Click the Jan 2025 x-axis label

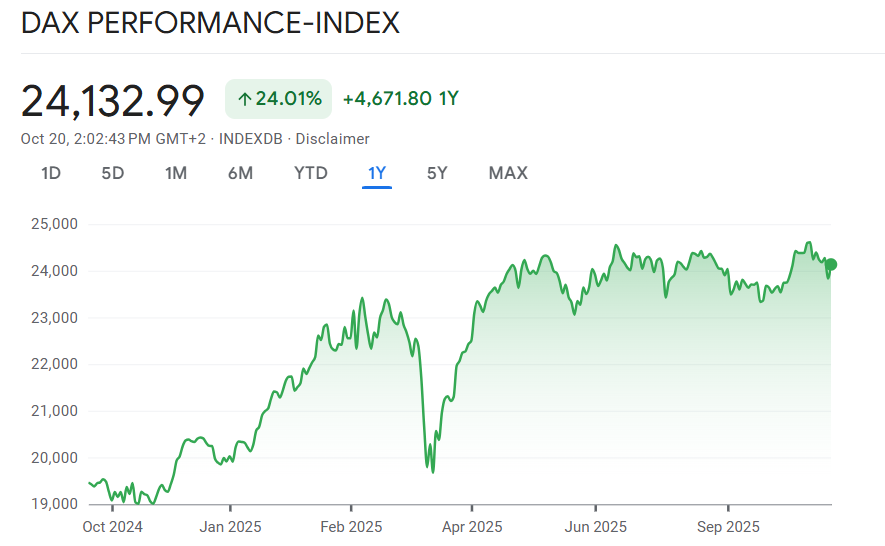pyautogui.click(x=230, y=526)
